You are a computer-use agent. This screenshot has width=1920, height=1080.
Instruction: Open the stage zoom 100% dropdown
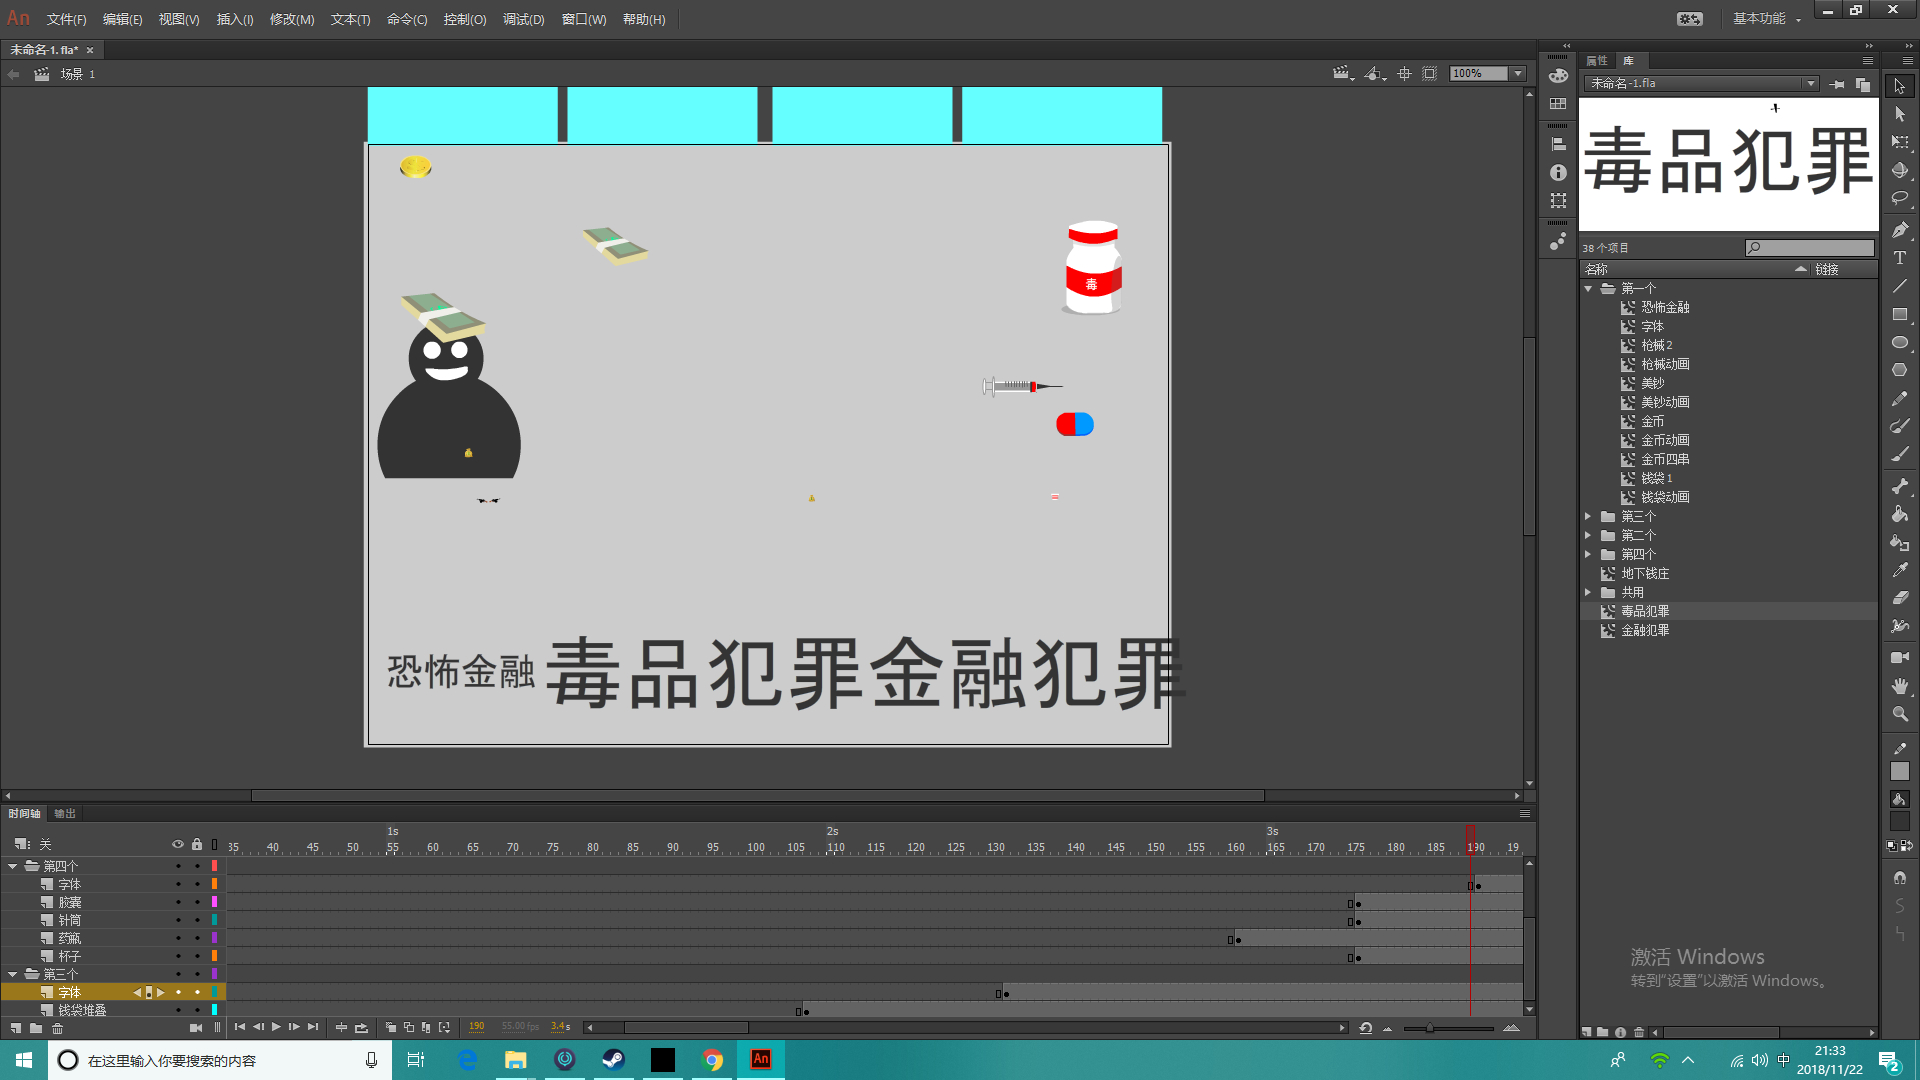pos(1518,74)
